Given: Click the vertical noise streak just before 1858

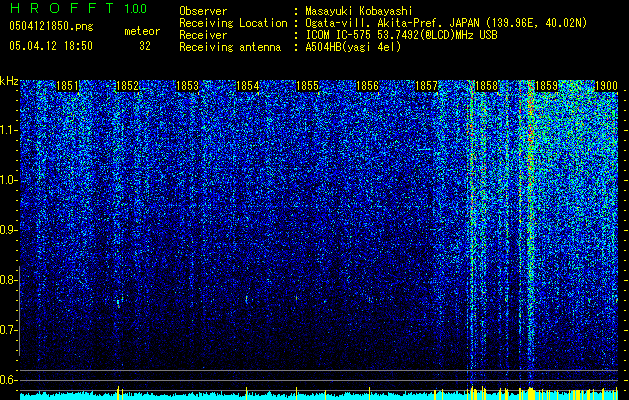Looking at the screenshot, I should (471, 233).
